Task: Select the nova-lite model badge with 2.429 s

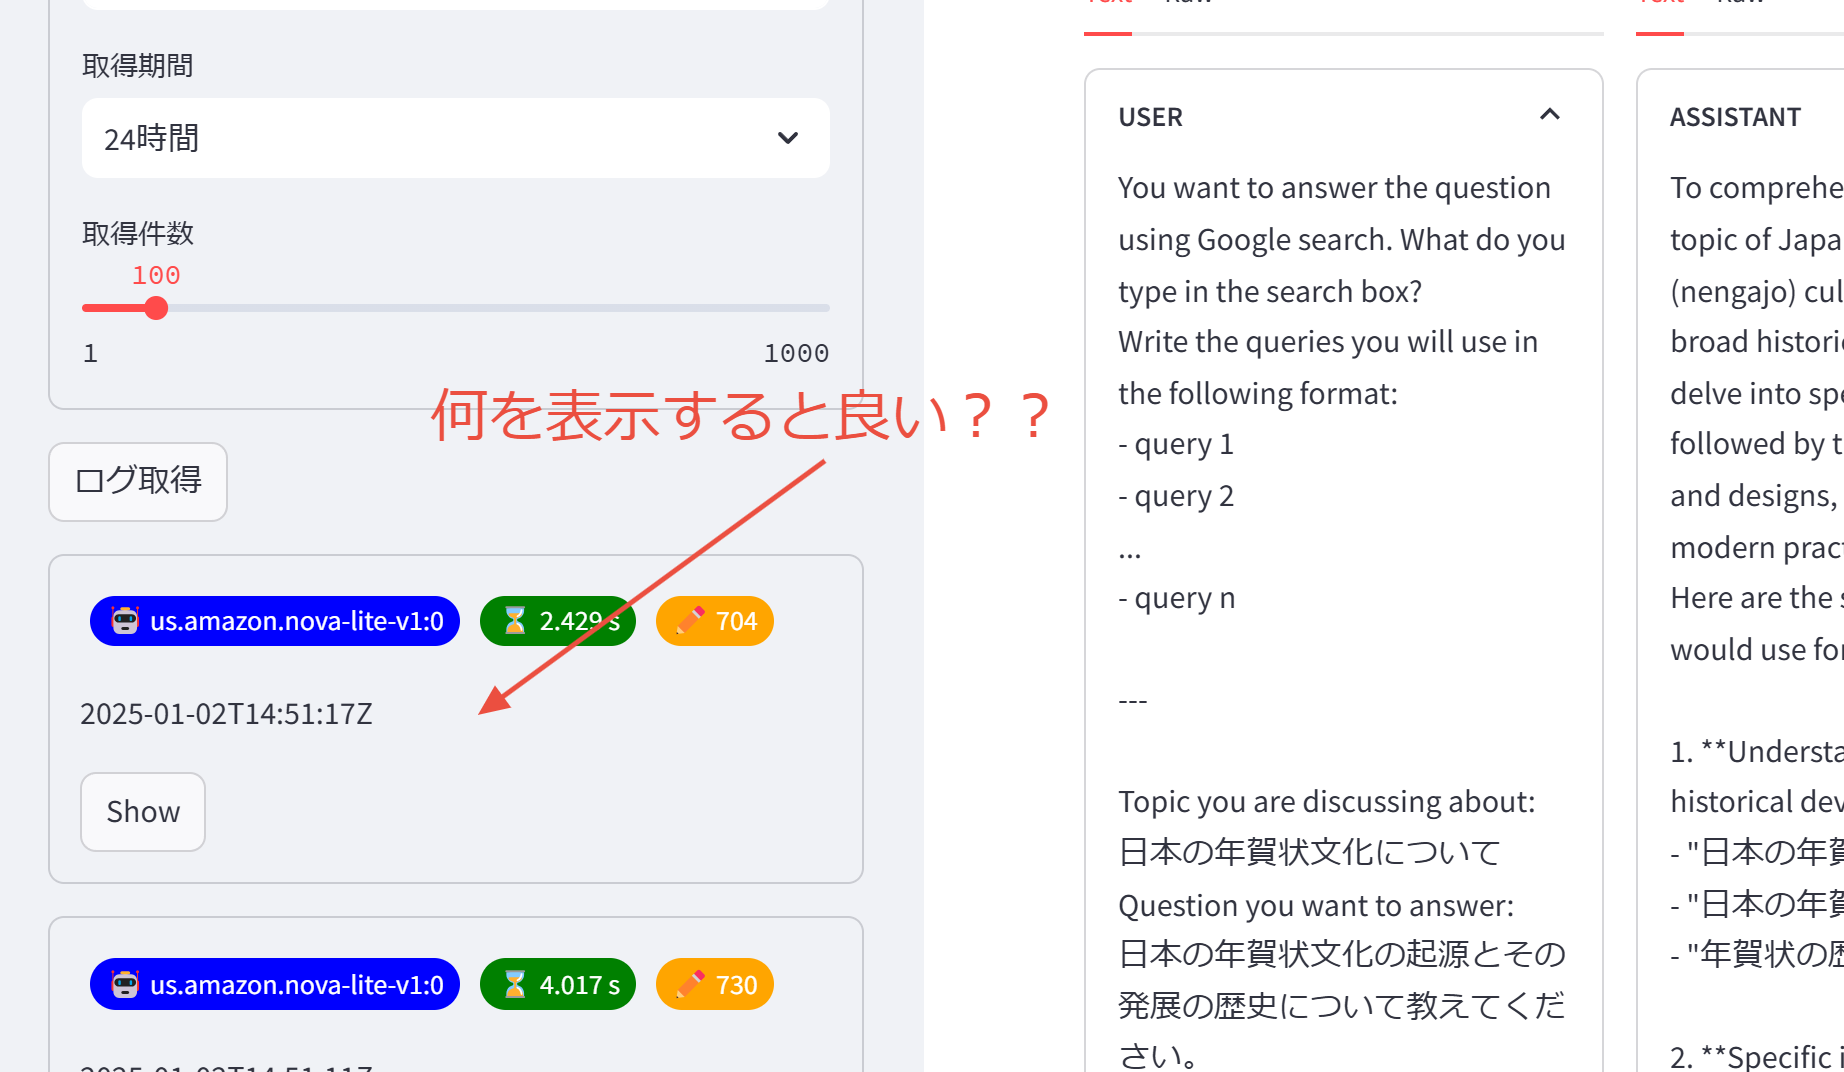Action: [275, 621]
